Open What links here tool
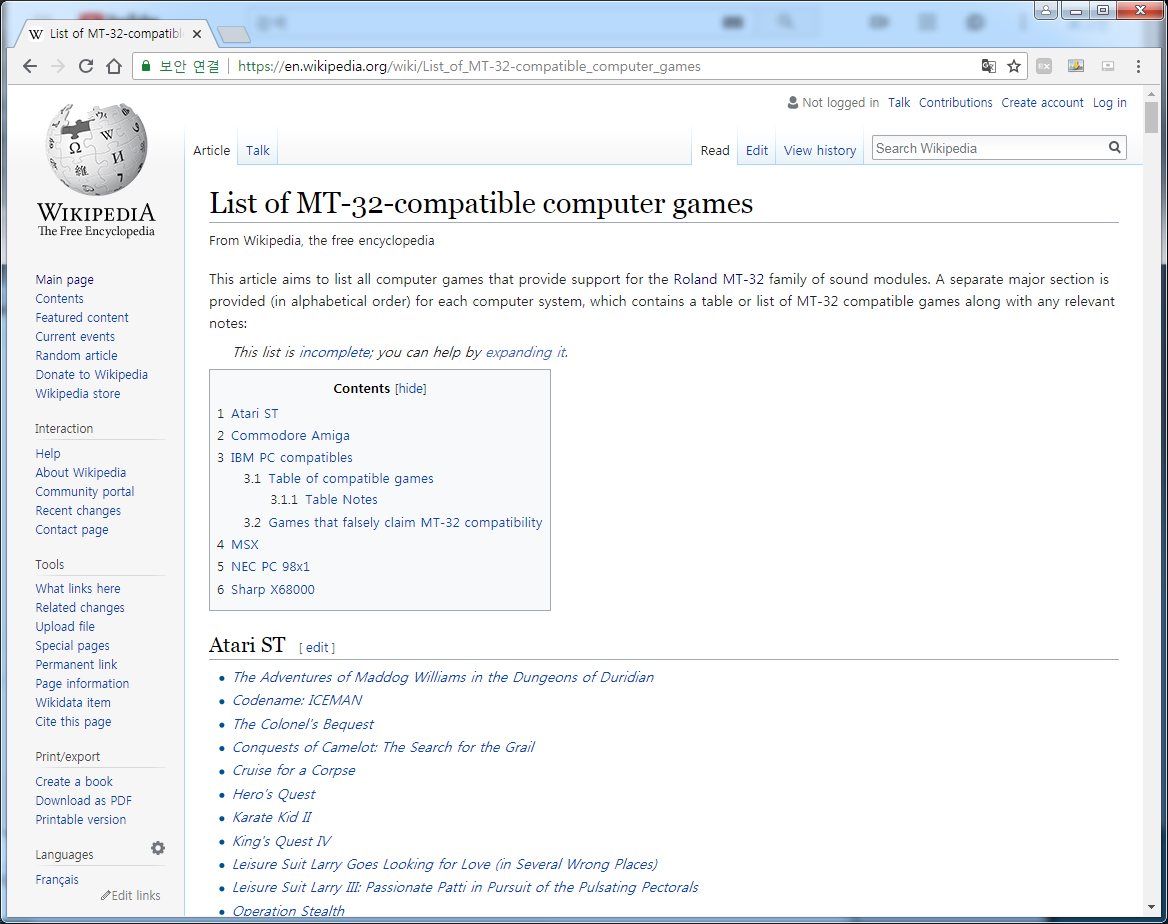The height and width of the screenshot is (924, 1168). pos(77,589)
